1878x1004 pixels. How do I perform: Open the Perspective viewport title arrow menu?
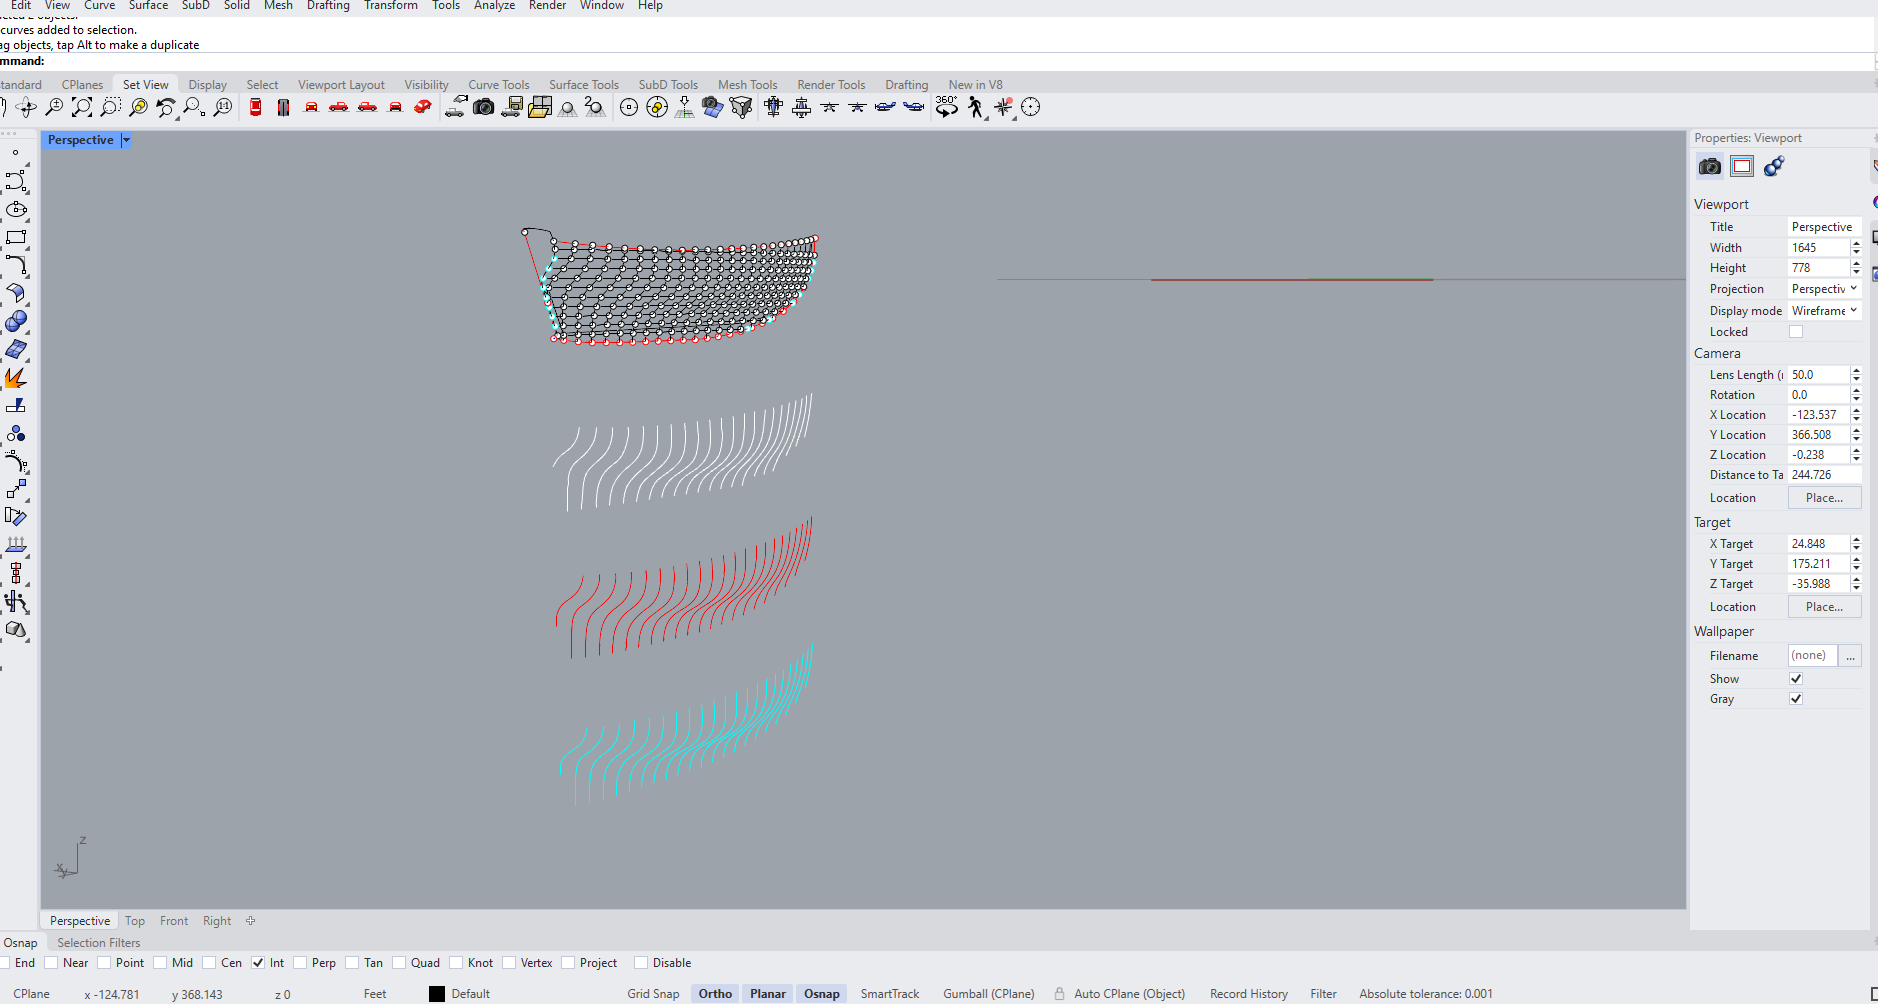coord(126,140)
